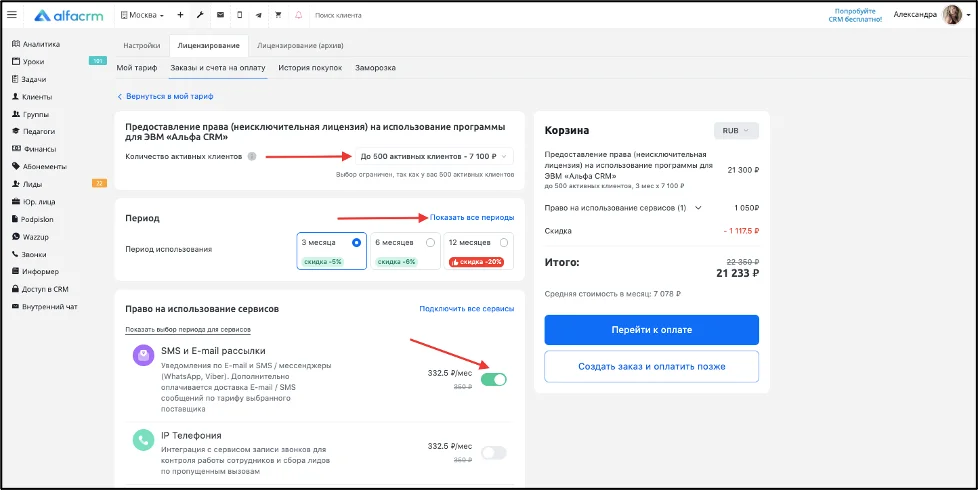Click the Внутренний чат message icon
Screen dimensions: 979x491
pyautogui.click(x=16, y=307)
